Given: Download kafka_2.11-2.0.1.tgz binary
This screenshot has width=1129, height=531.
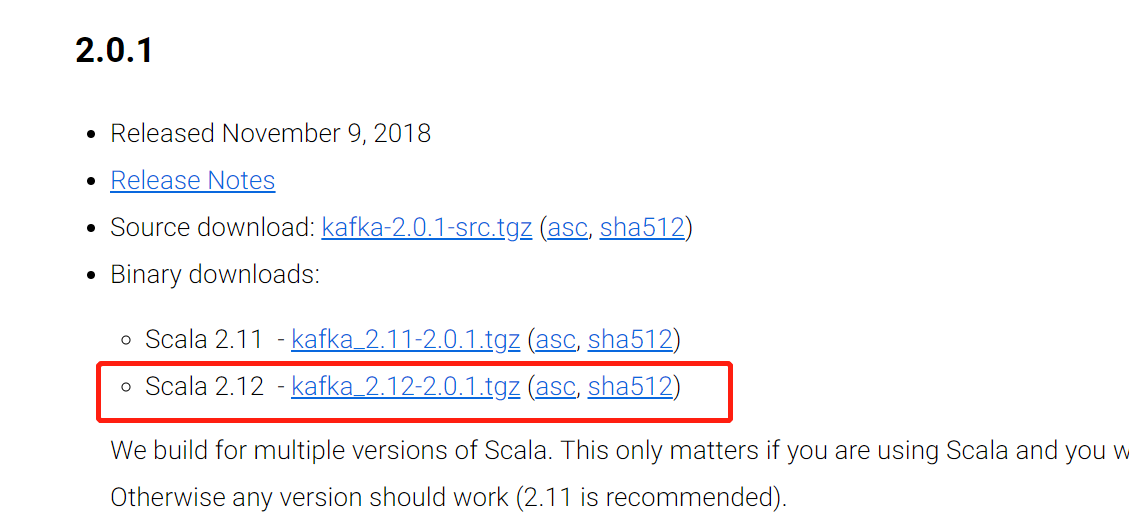Looking at the screenshot, I should coord(405,339).
